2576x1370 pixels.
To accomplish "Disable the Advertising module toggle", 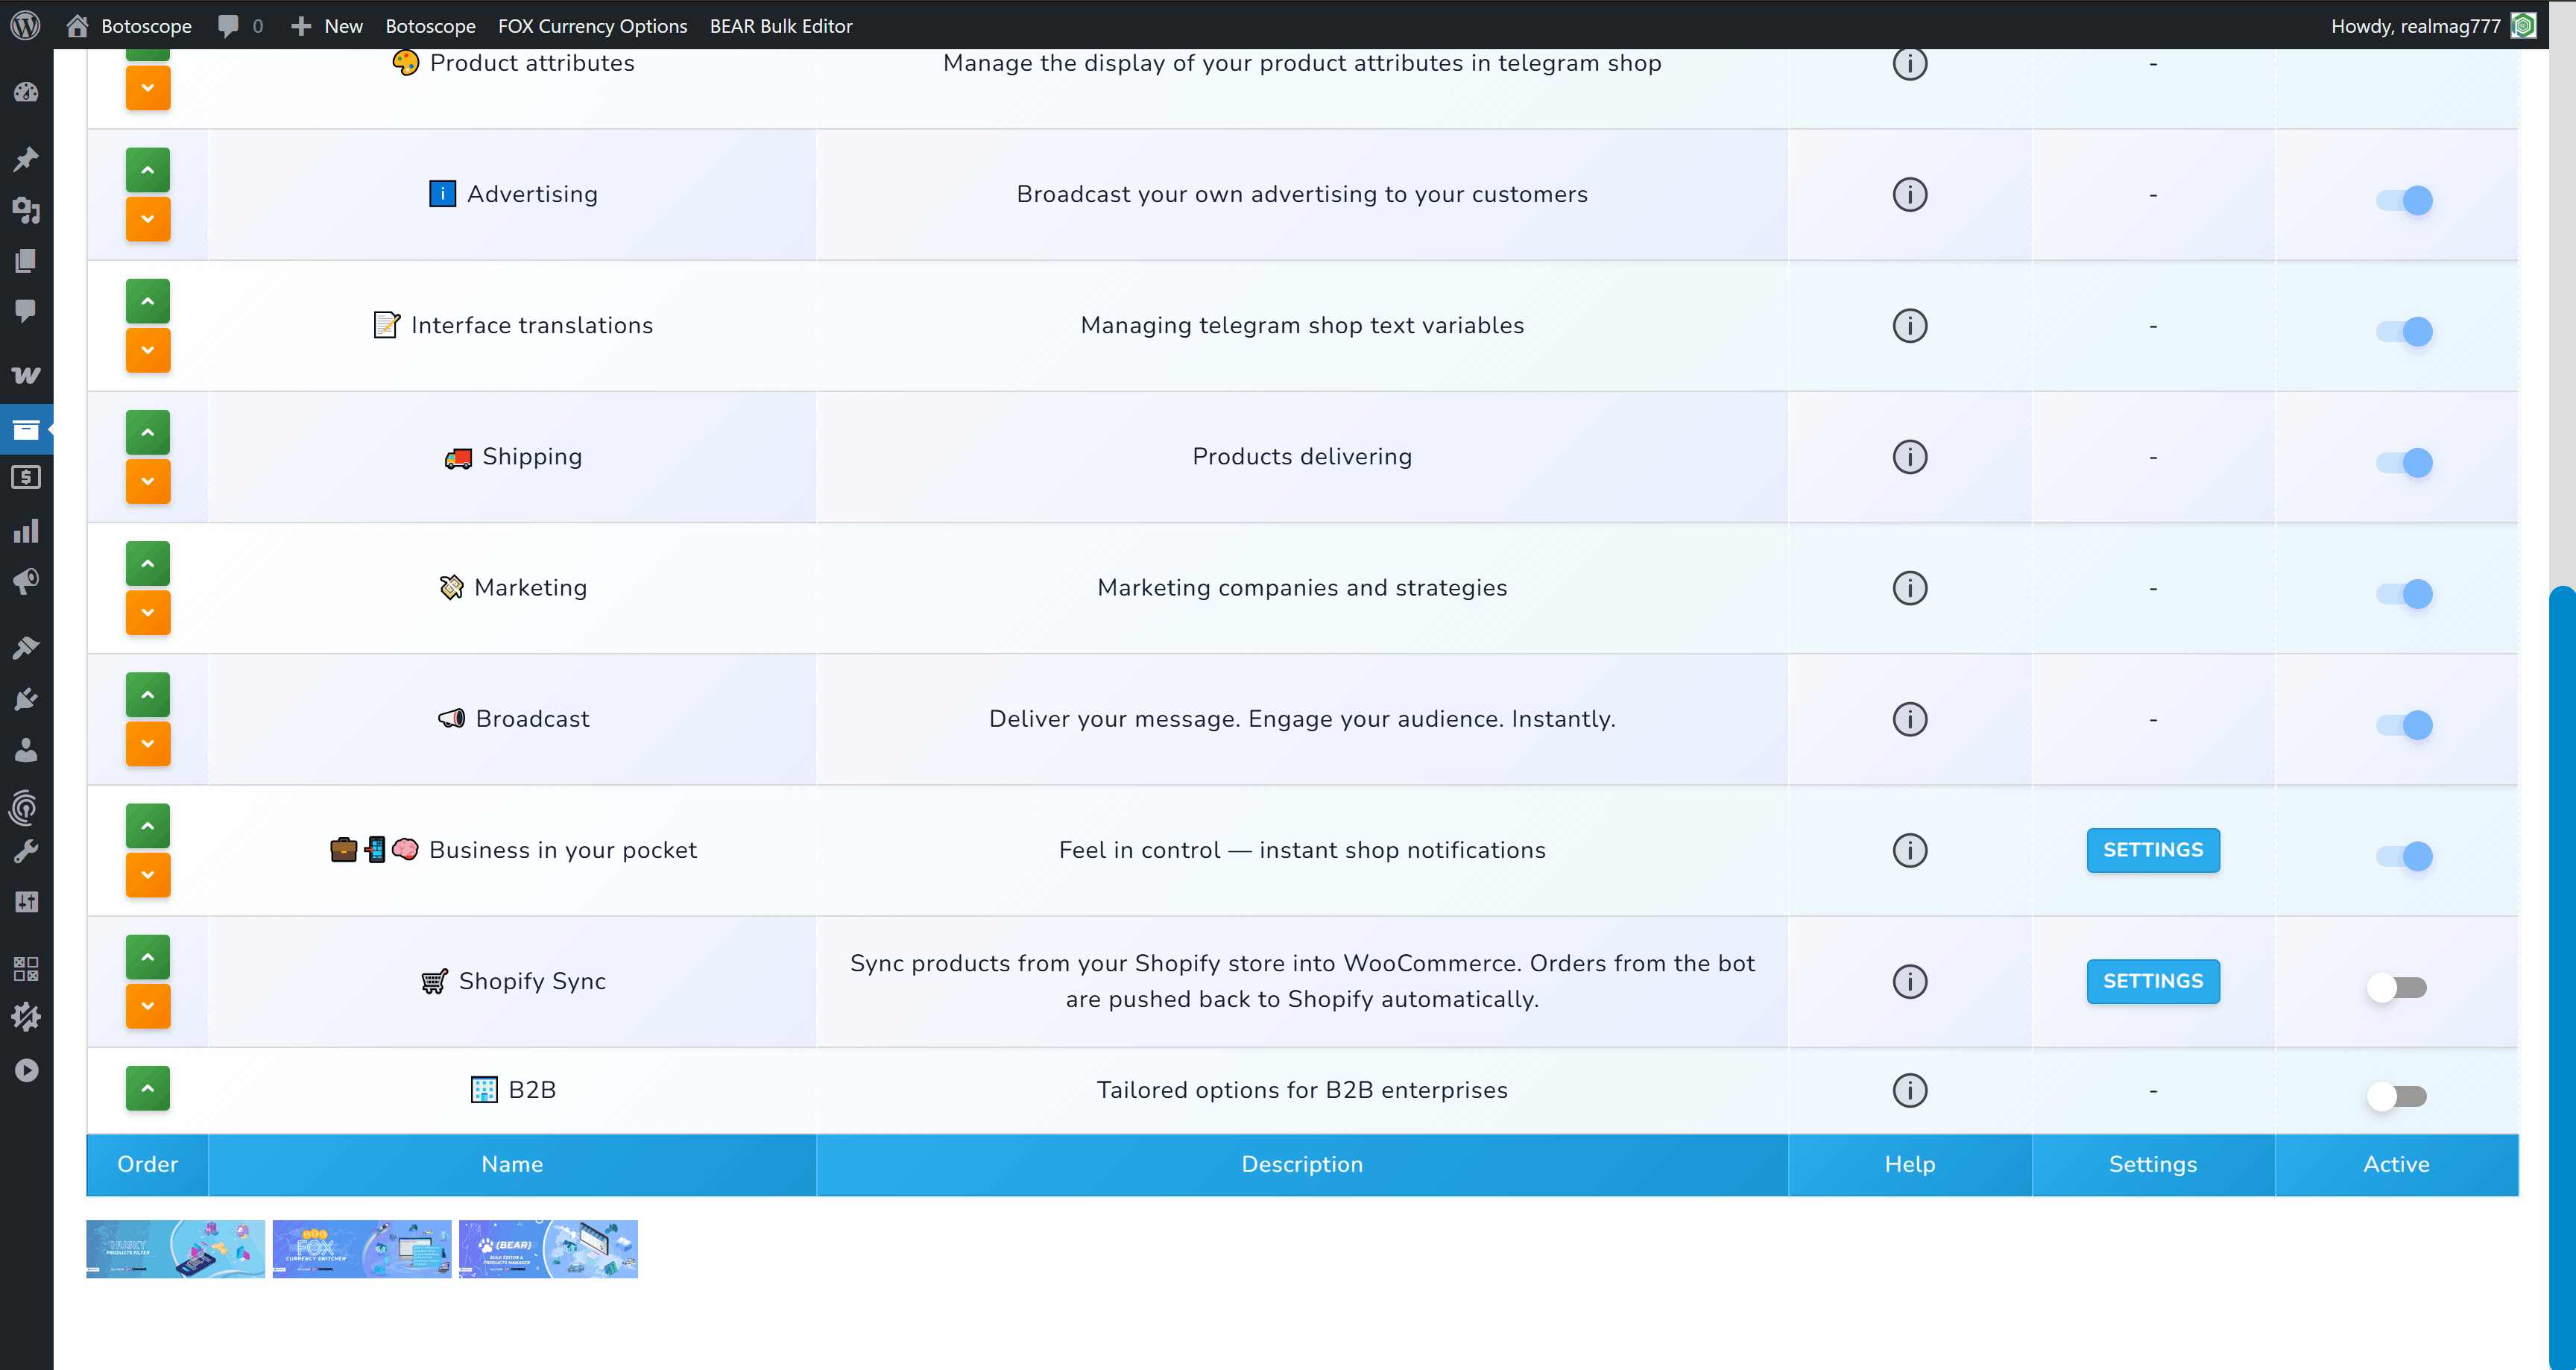I will coord(2397,200).
